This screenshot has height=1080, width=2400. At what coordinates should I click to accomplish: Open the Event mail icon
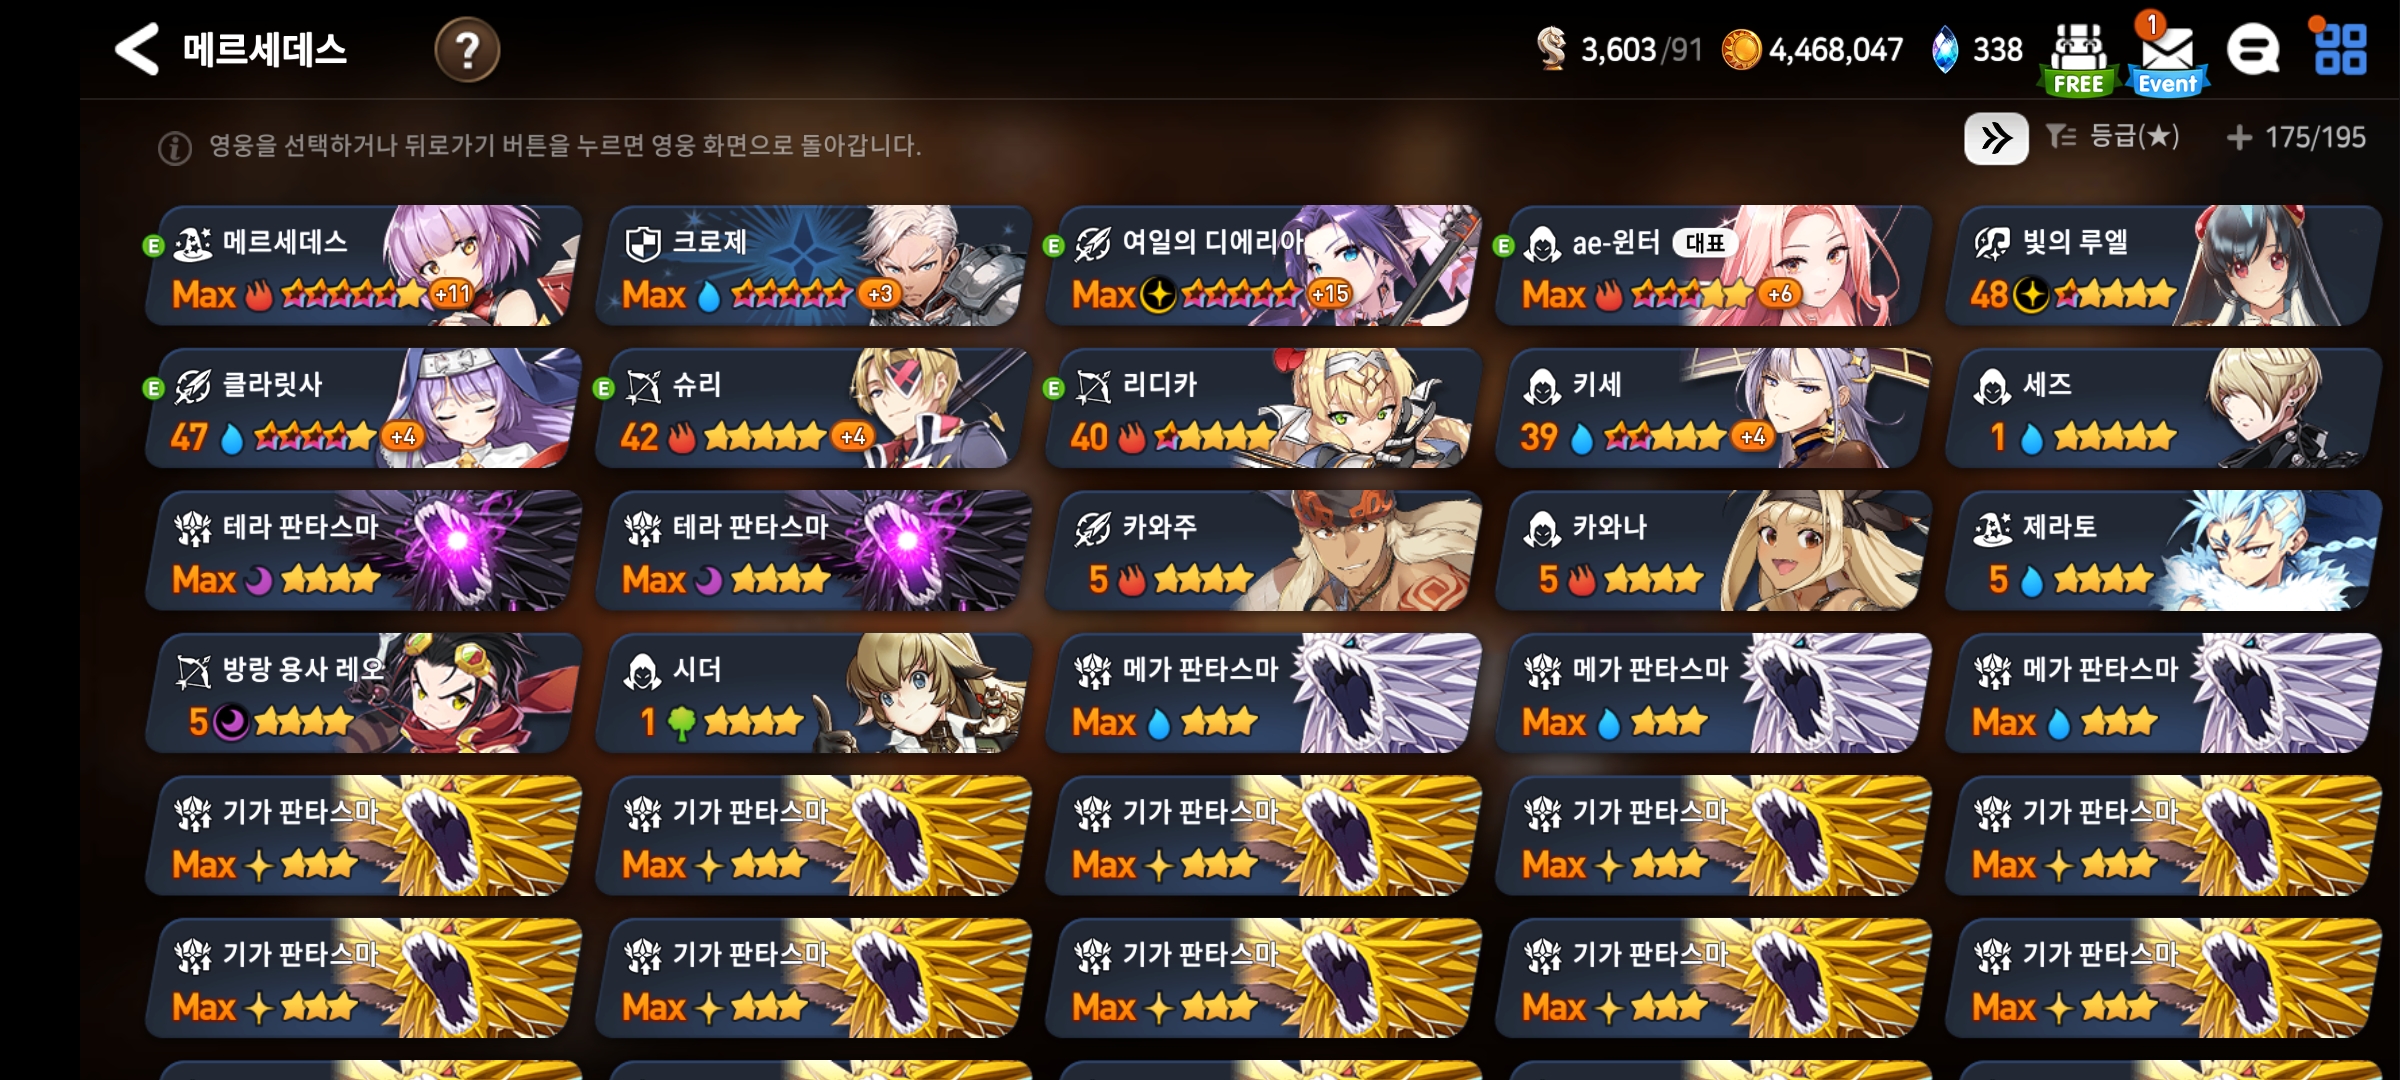(2167, 58)
